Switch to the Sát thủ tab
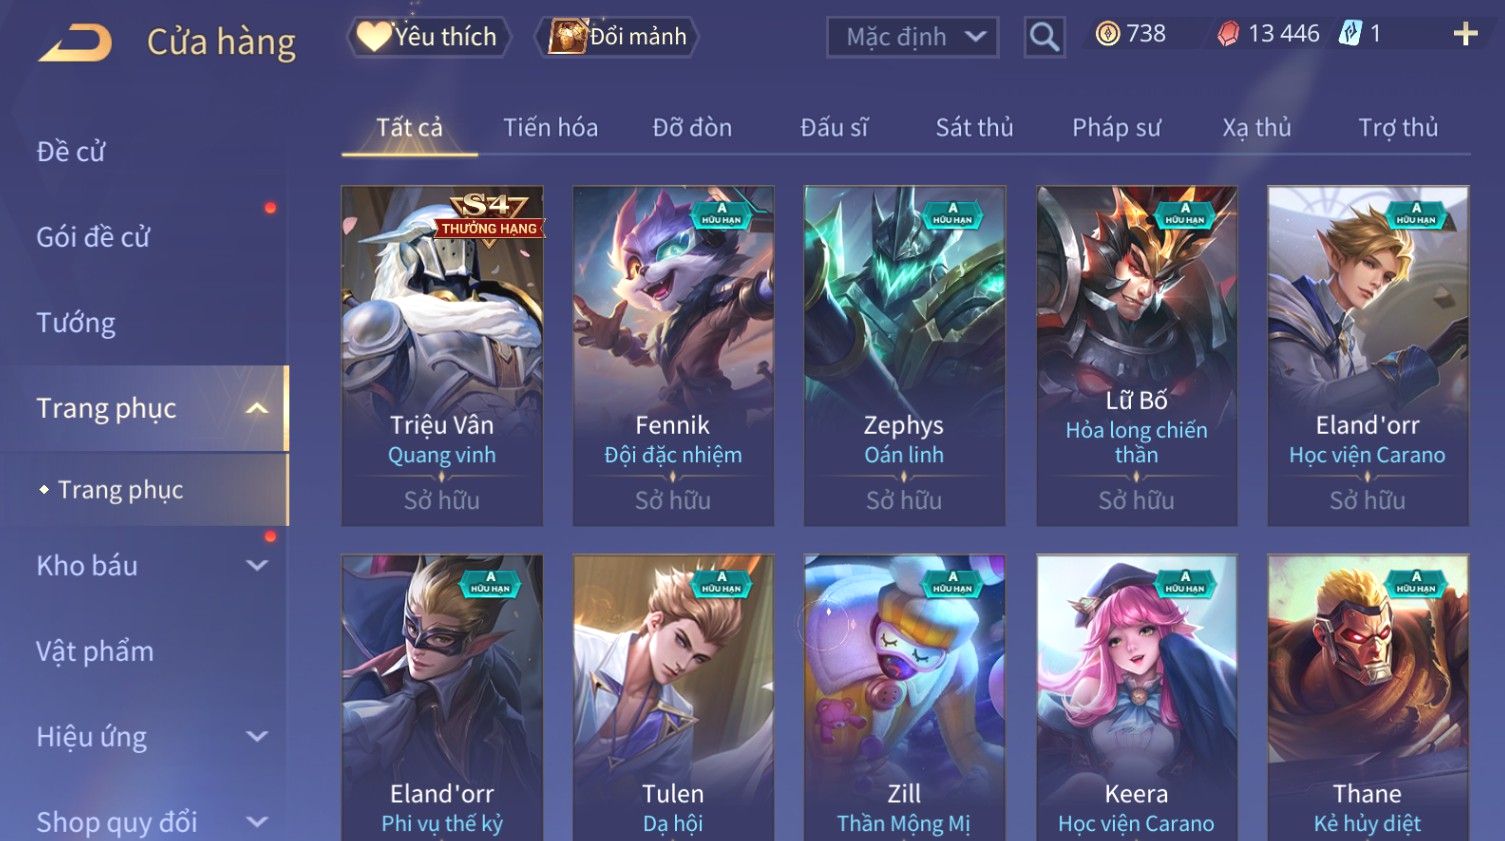This screenshot has width=1505, height=841. tap(974, 127)
